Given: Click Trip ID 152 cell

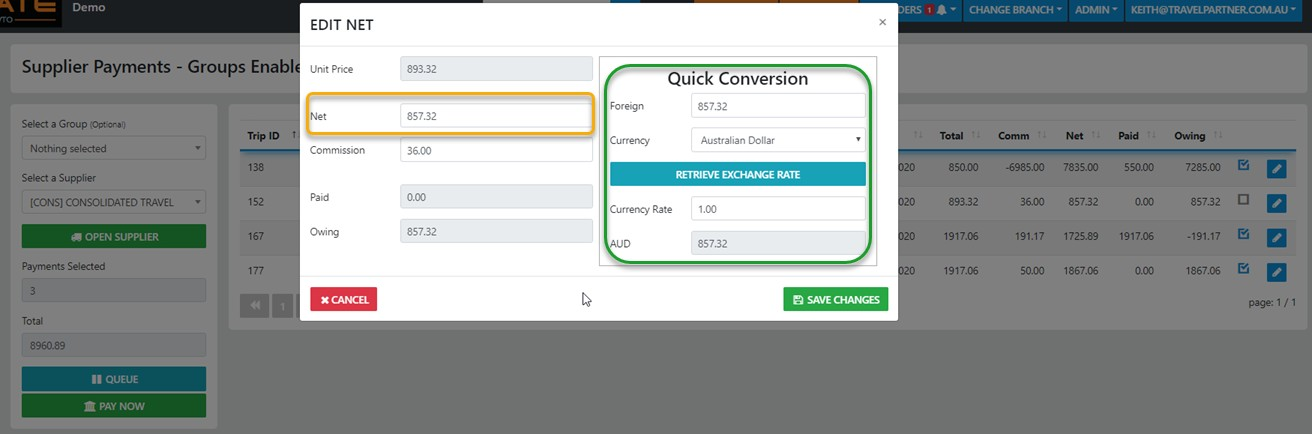Looking at the screenshot, I should [x=256, y=201].
